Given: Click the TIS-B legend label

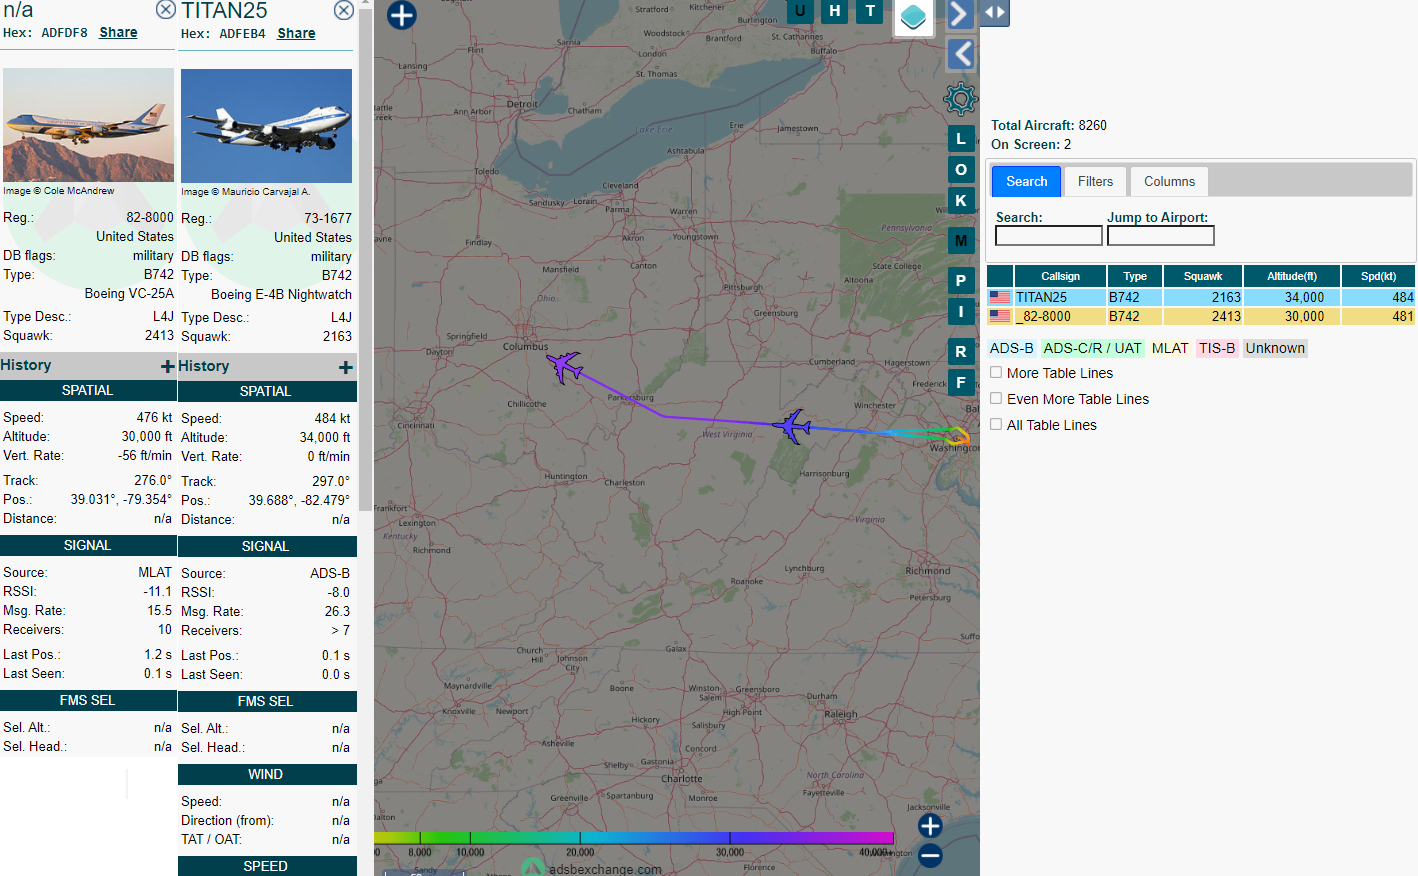Looking at the screenshot, I should [1217, 348].
